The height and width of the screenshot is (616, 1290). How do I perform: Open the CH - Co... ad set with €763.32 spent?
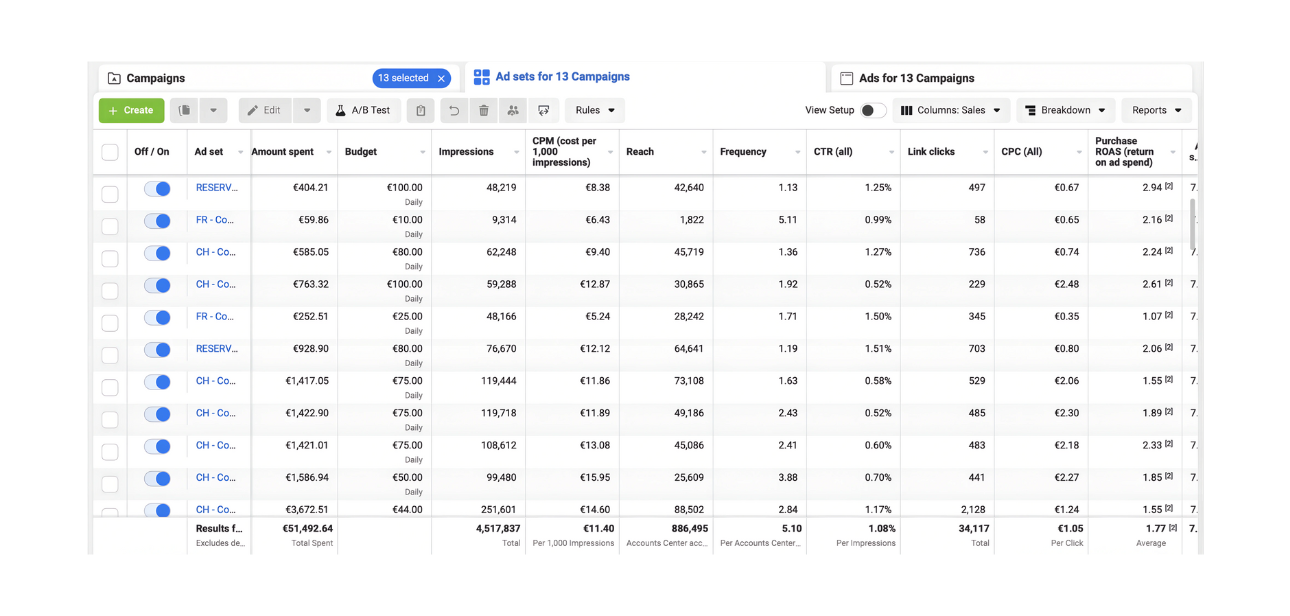(216, 284)
